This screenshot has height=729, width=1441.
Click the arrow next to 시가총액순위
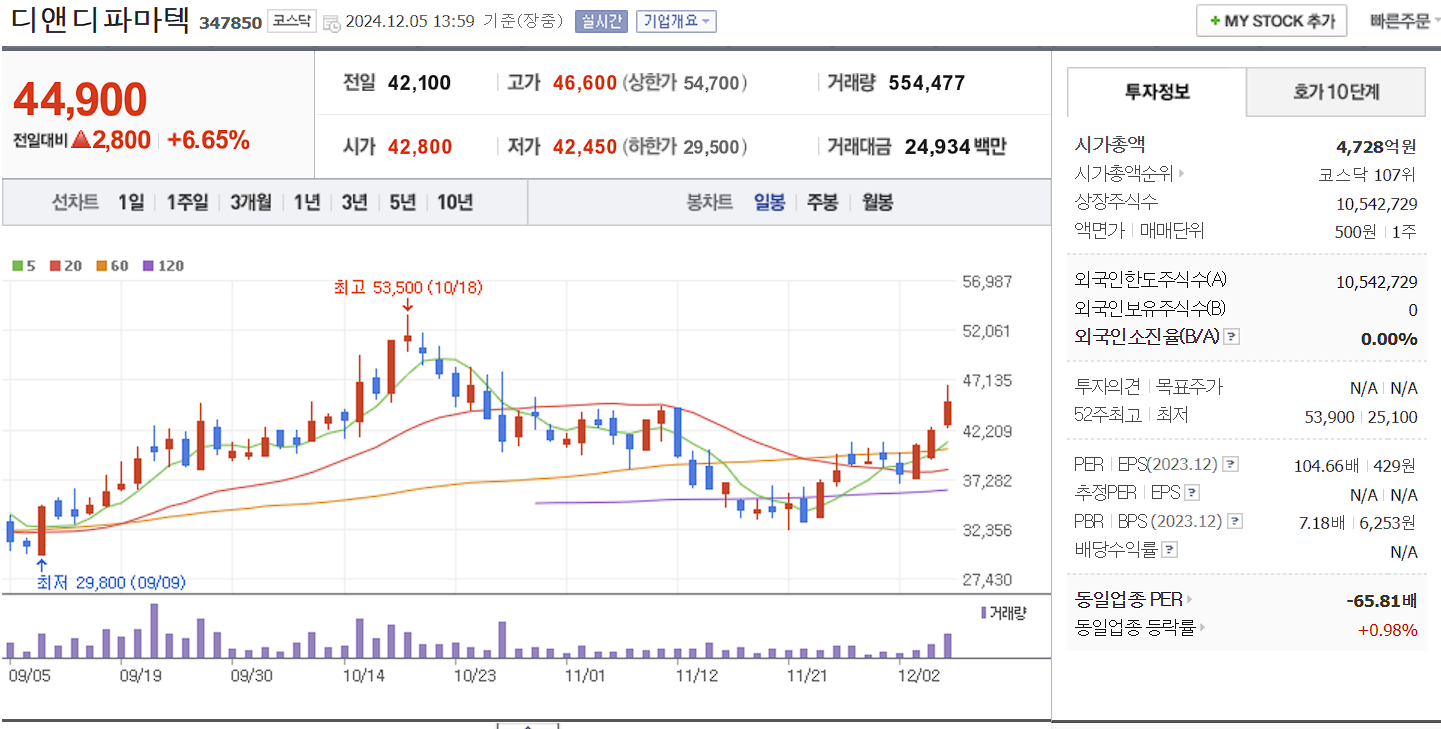(1181, 175)
